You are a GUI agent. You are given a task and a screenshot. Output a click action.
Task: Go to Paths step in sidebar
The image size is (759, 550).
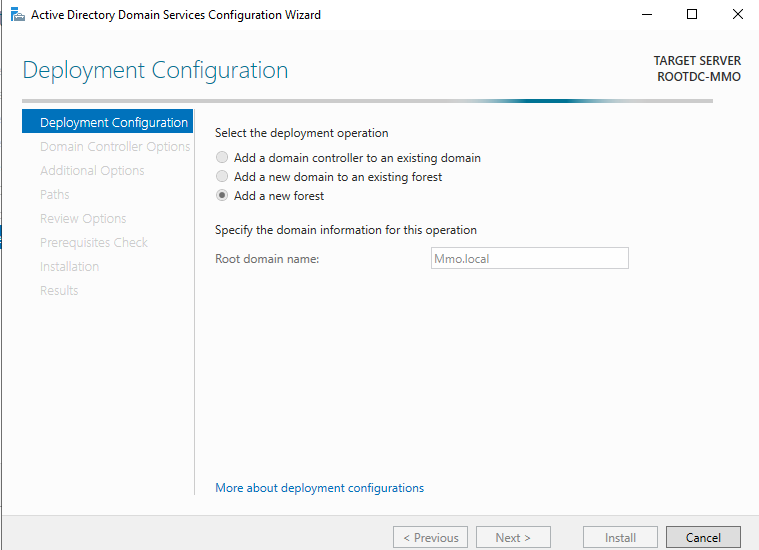pyautogui.click(x=55, y=195)
